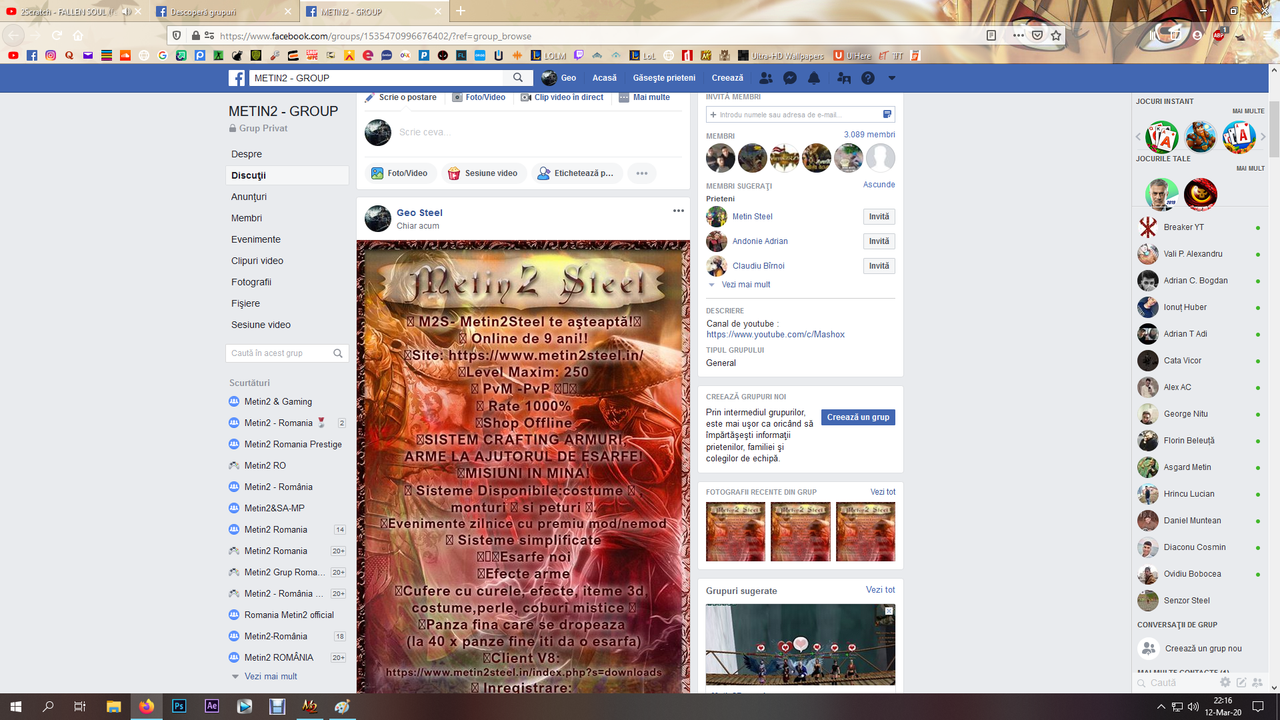
Task: Select Discuții in group menu
Action: (288, 175)
